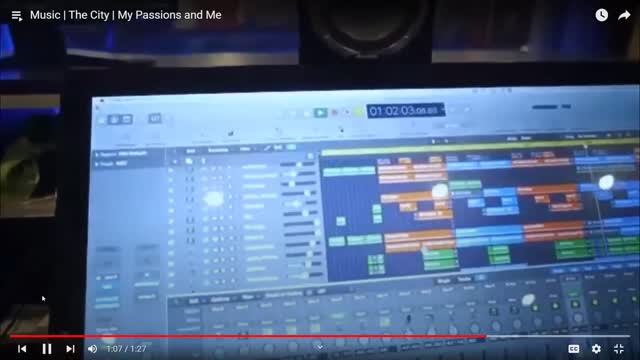640x360 pixels.
Task: Open the player settings gear
Action: [596, 349]
